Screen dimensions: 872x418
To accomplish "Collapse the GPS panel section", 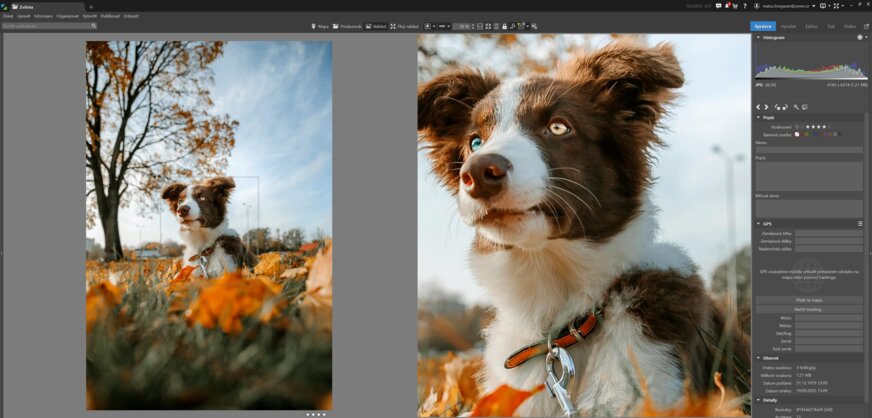I will [758, 224].
